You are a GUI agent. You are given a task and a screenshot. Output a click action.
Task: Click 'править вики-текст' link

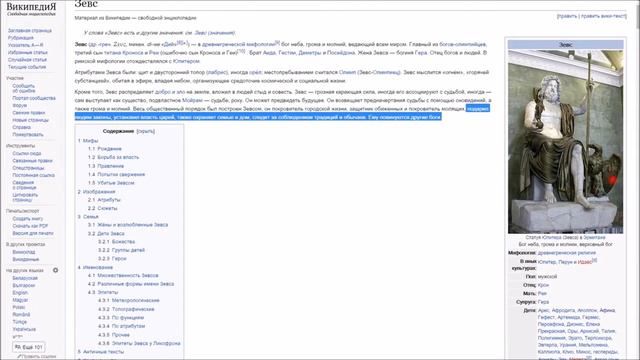pos(603,16)
